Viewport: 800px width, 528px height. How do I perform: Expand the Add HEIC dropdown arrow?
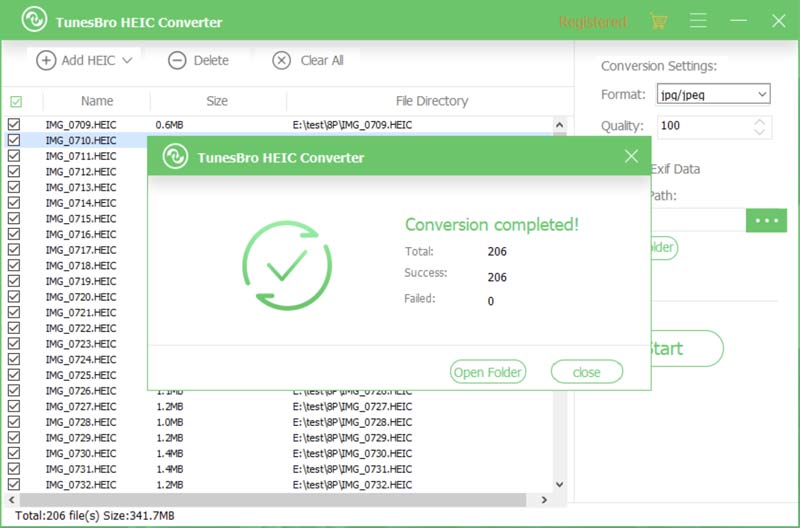coord(128,60)
